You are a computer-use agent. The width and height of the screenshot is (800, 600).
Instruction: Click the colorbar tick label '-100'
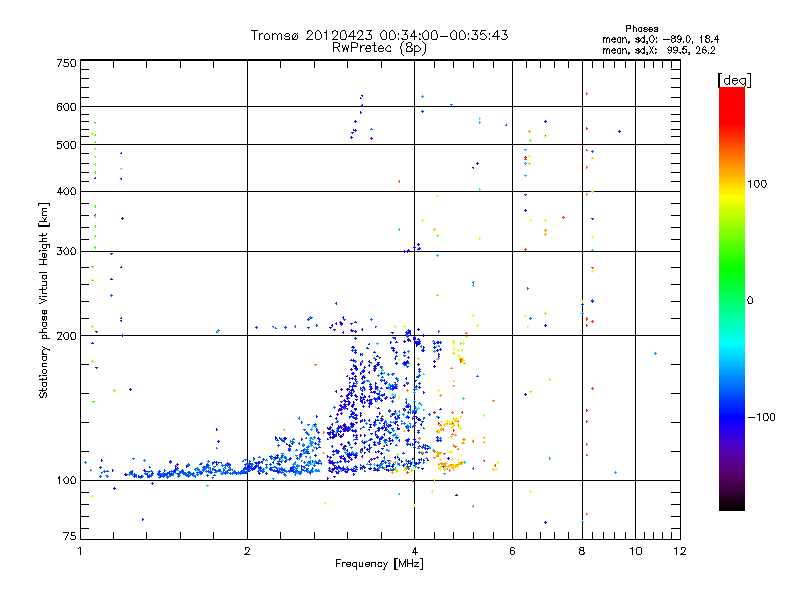click(x=761, y=417)
